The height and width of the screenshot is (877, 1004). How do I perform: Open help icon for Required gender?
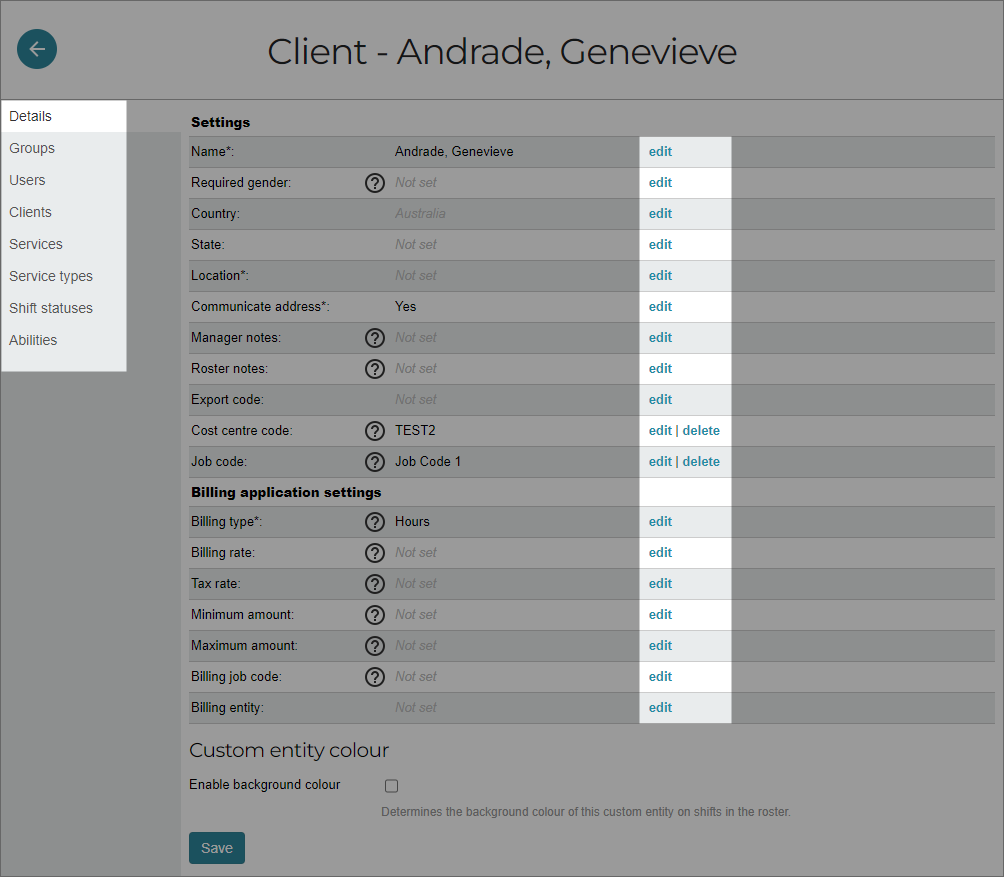coord(375,183)
